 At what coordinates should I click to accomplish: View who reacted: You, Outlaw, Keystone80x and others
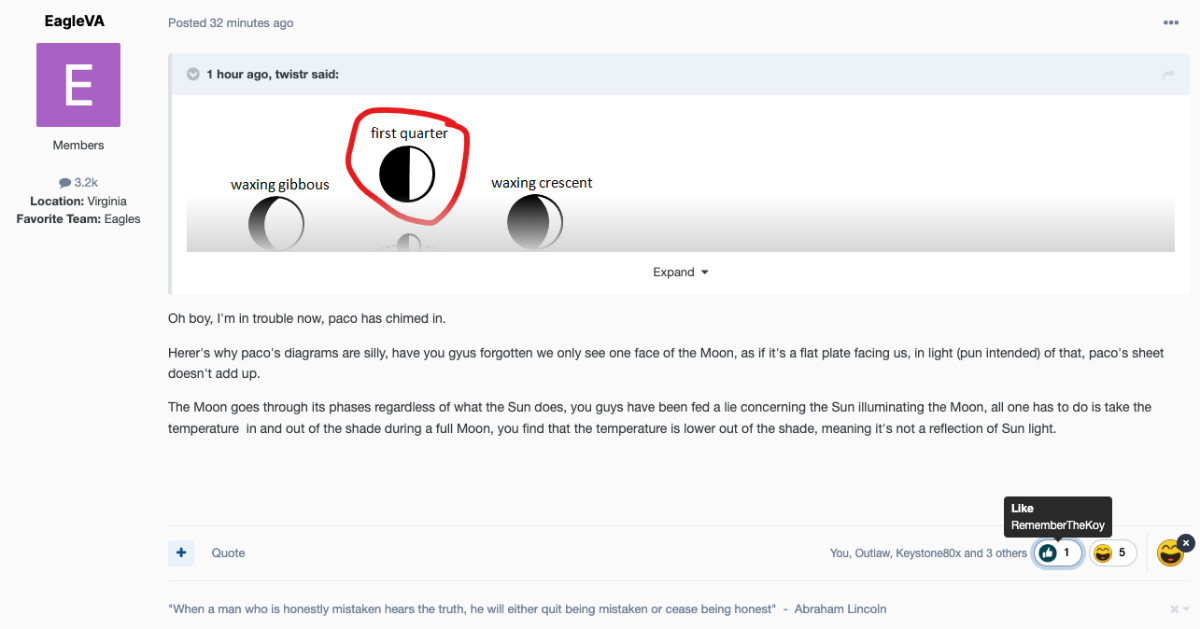point(928,553)
